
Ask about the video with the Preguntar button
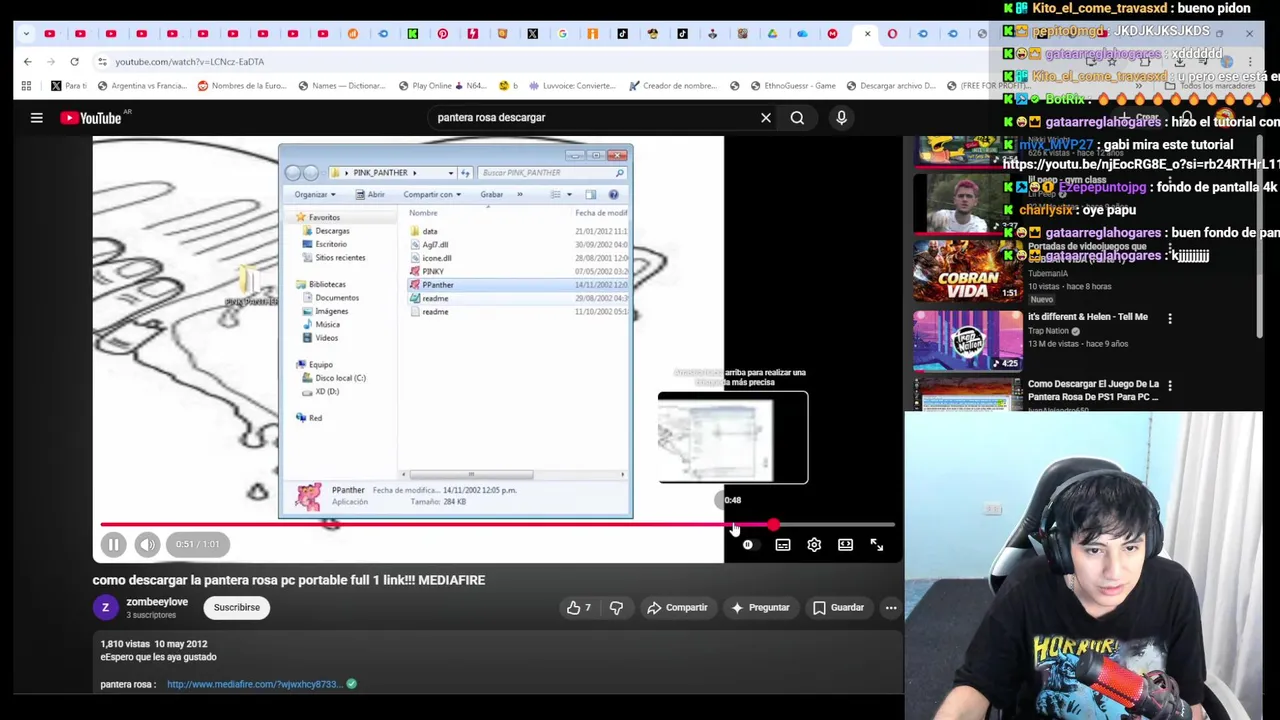coord(760,608)
